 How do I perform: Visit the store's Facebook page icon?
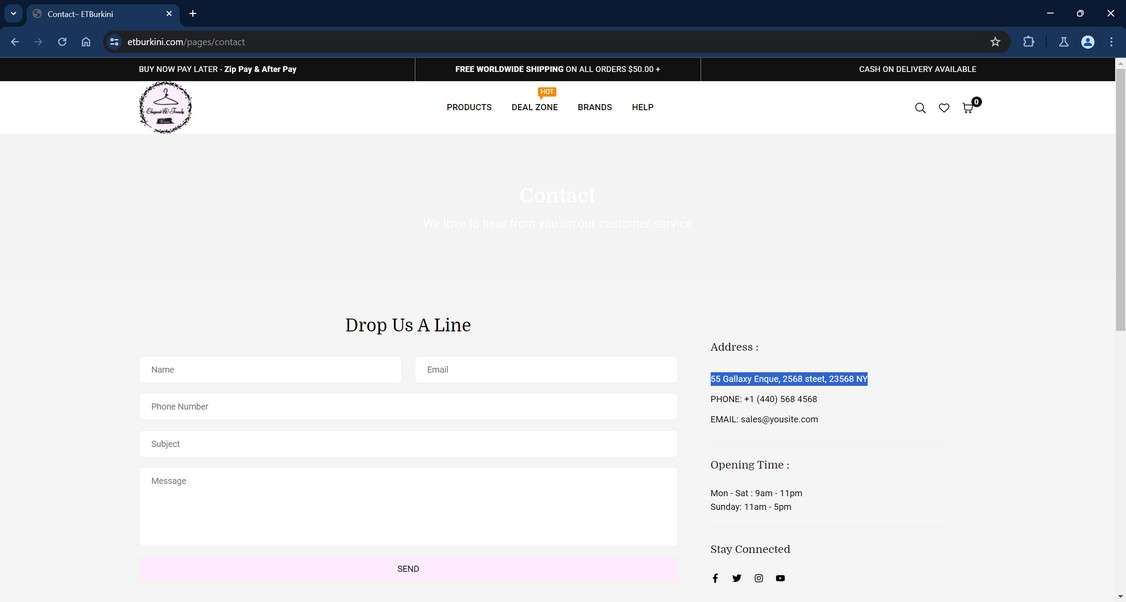[715, 578]
